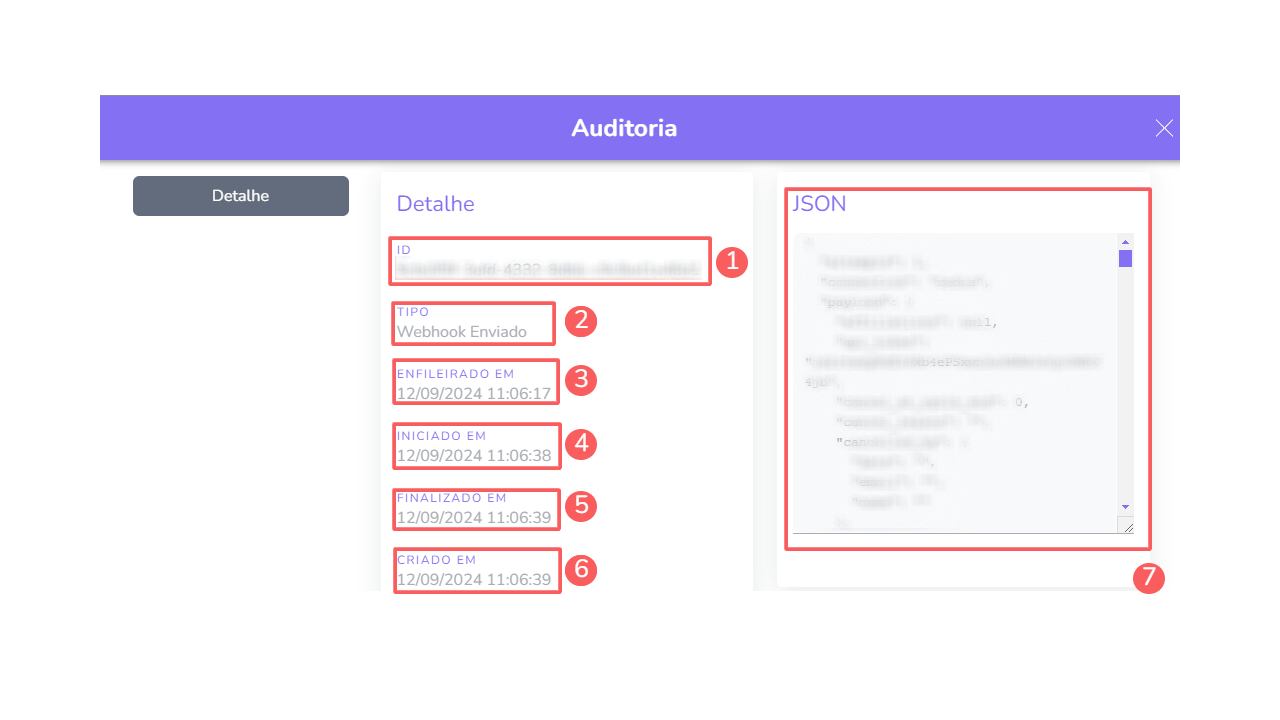
Task: Click the scrollbar down arrow in JSON panel
Action: pyautogui.click(x=1125, y=506)
